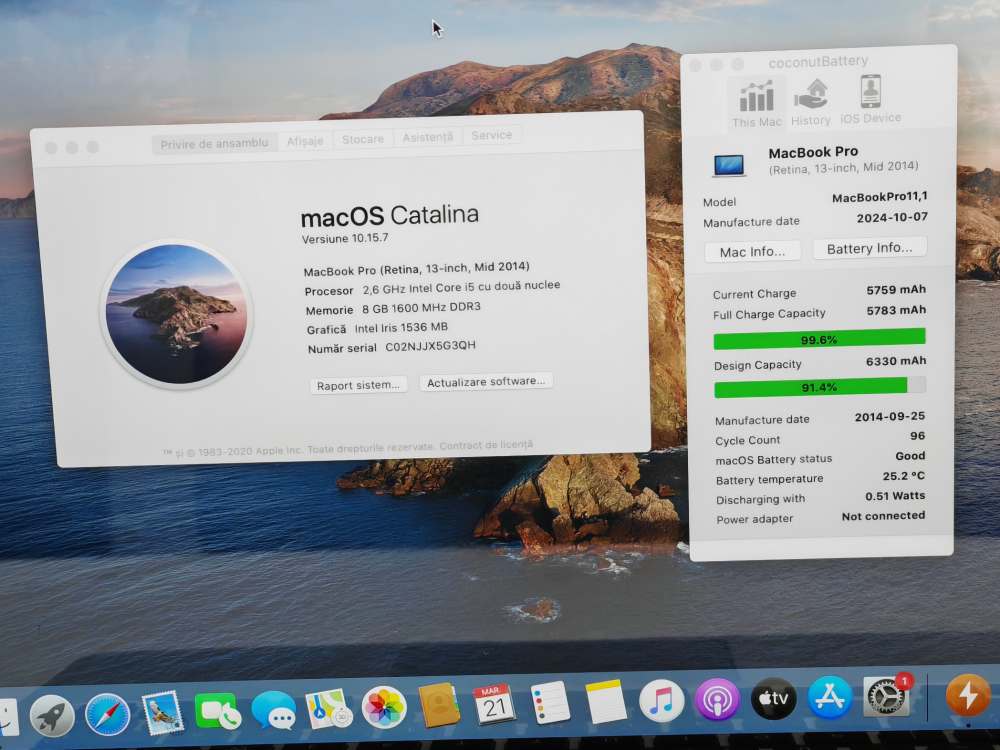Click the Procesor 2,6 GHz Intel Core i5 line
This screenshot has height=750, width=1000.
point(432,288)
